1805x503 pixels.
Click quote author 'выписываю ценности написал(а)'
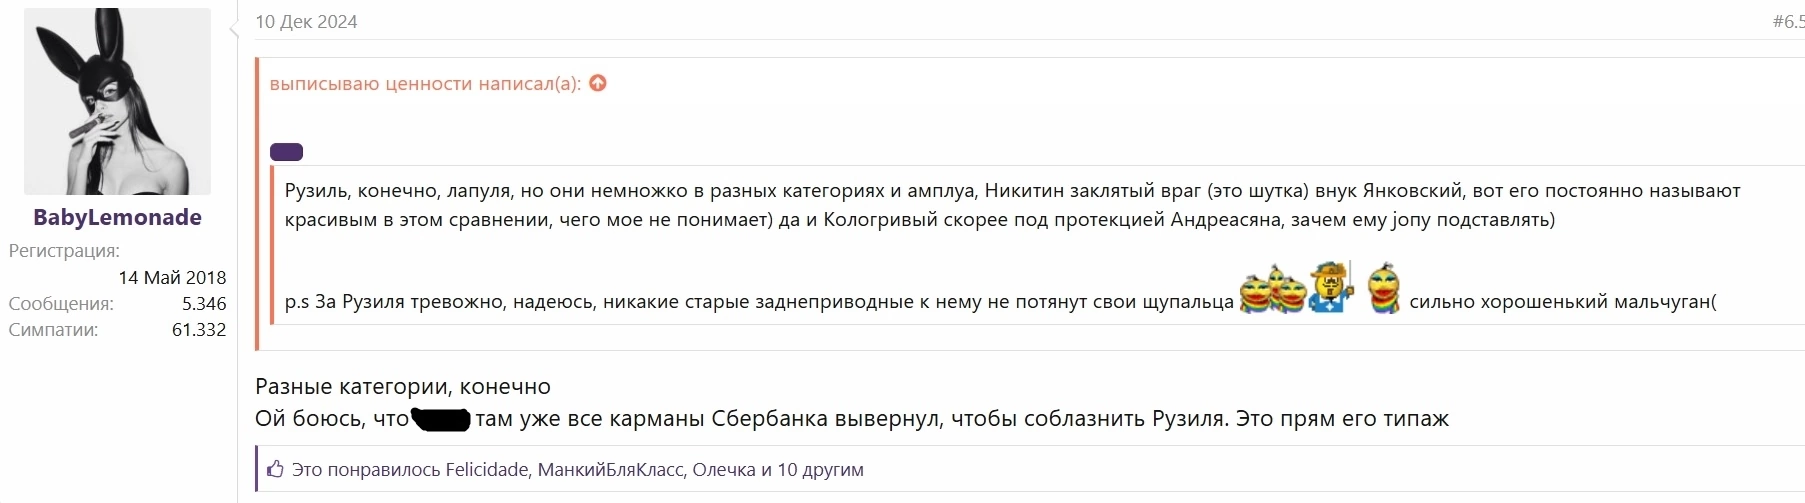[425, 84]
